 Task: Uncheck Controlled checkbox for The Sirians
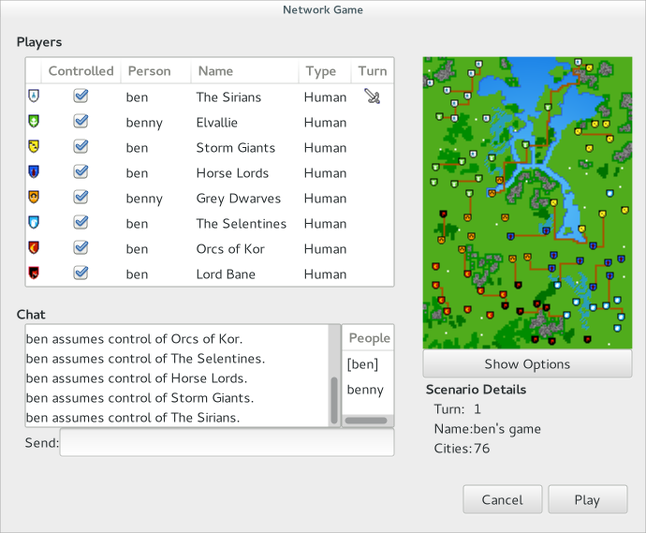[x=81, y=97]
